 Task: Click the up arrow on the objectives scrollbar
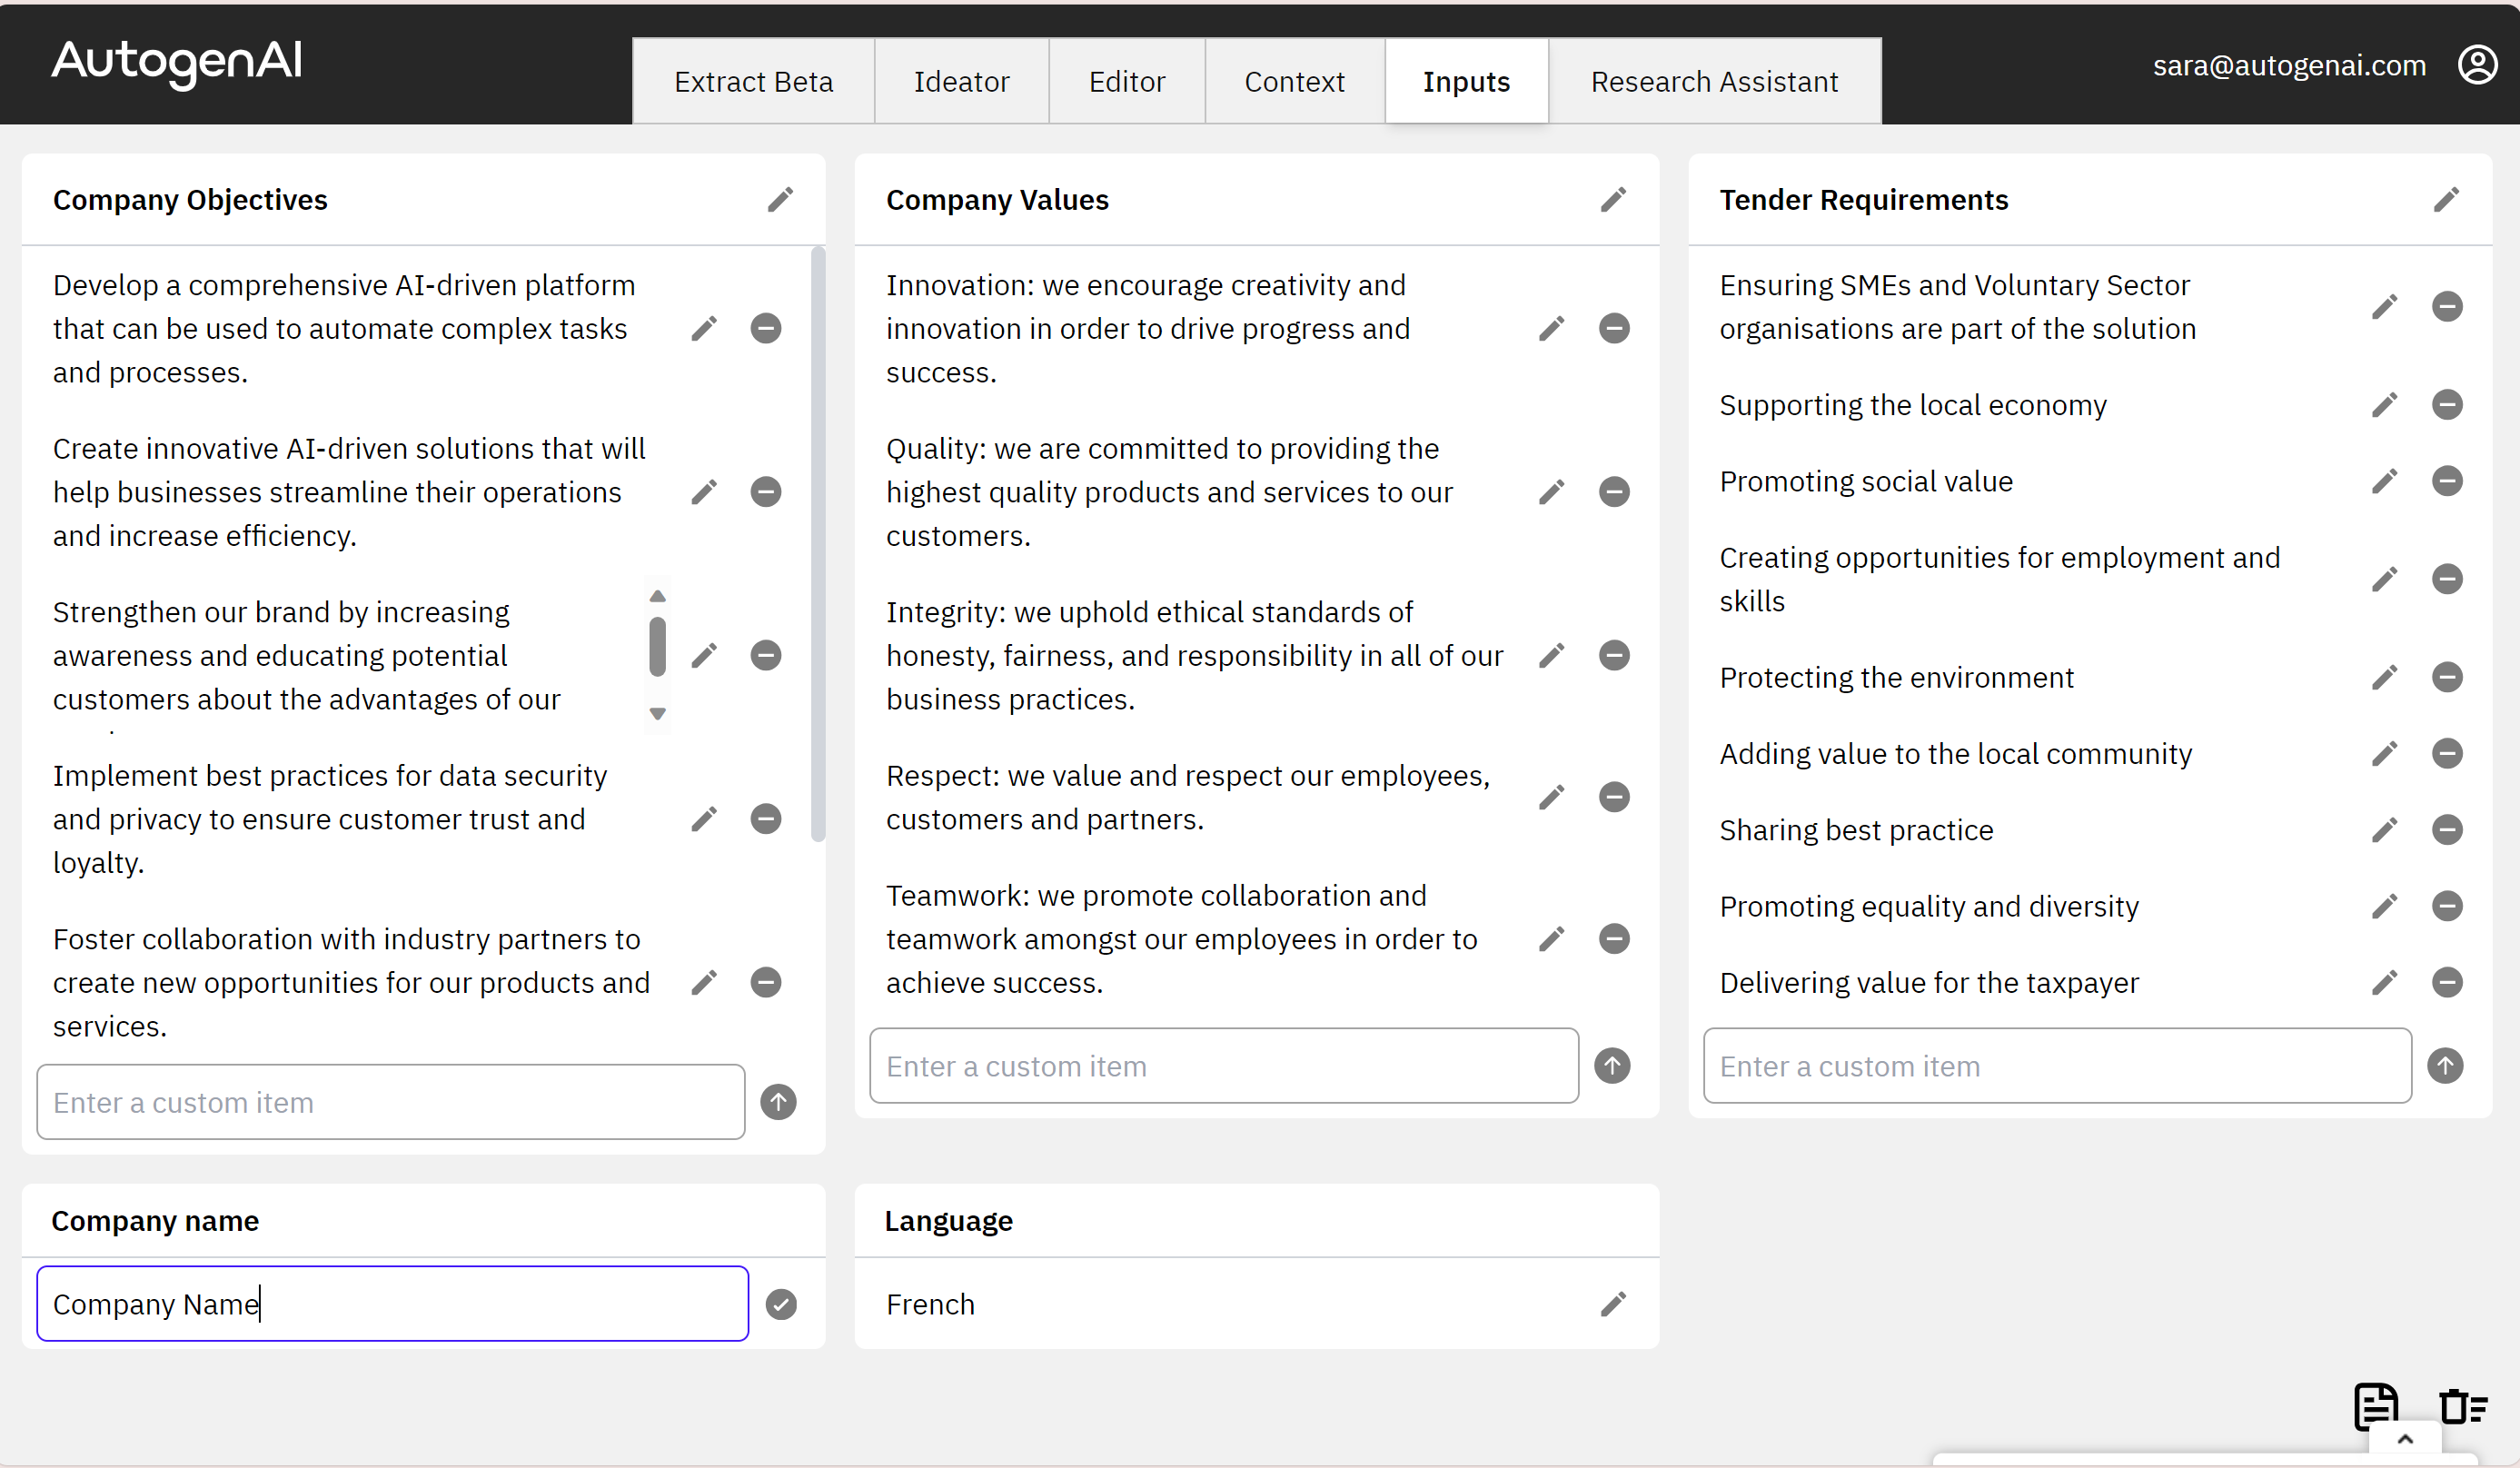657,596
